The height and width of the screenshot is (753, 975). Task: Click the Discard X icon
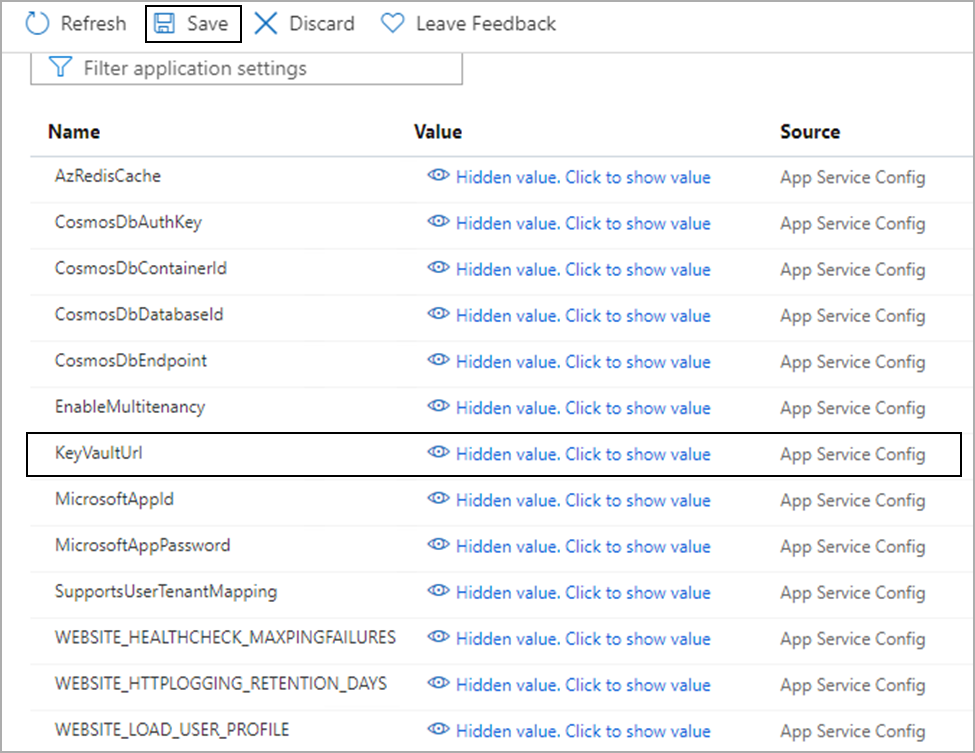point(265,23)
